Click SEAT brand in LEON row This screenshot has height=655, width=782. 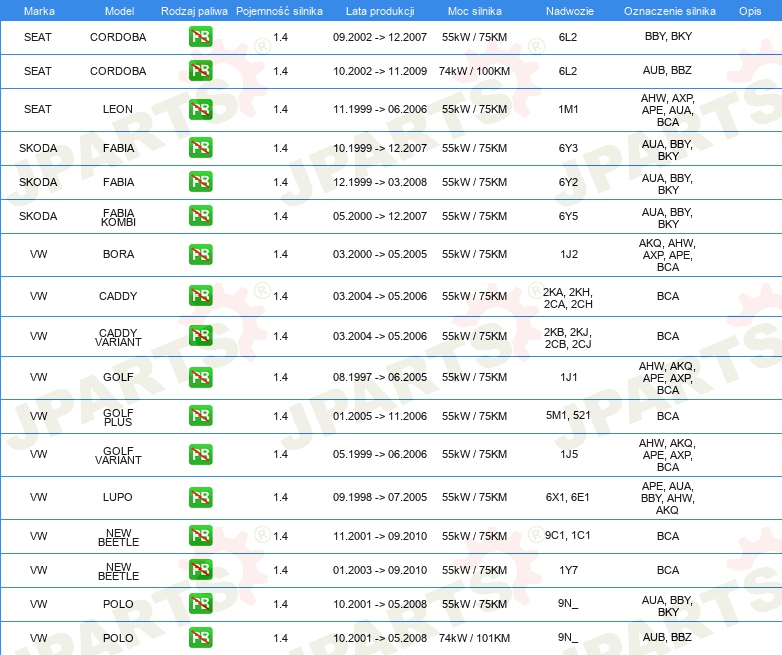tap(37, 109)
